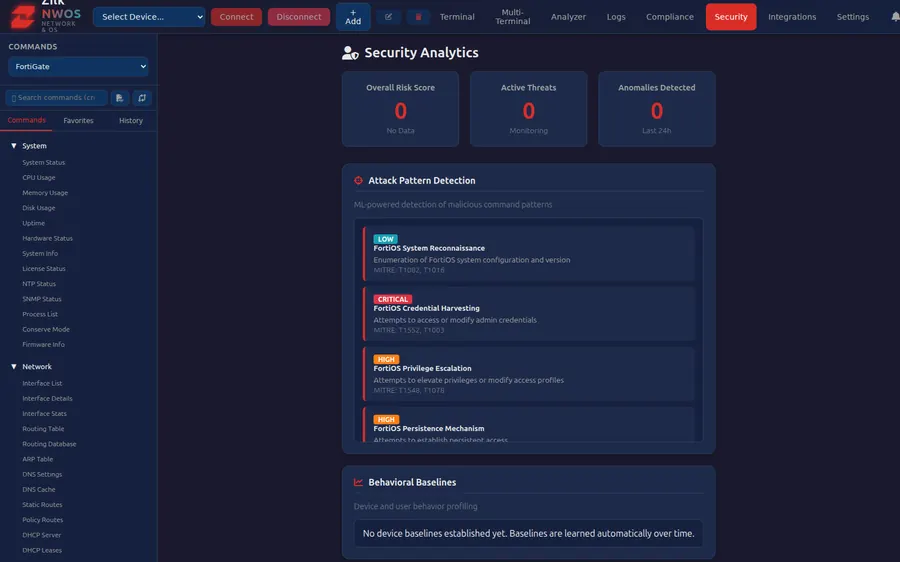Select the Interface Details command
900x562 pixels.
48,398
